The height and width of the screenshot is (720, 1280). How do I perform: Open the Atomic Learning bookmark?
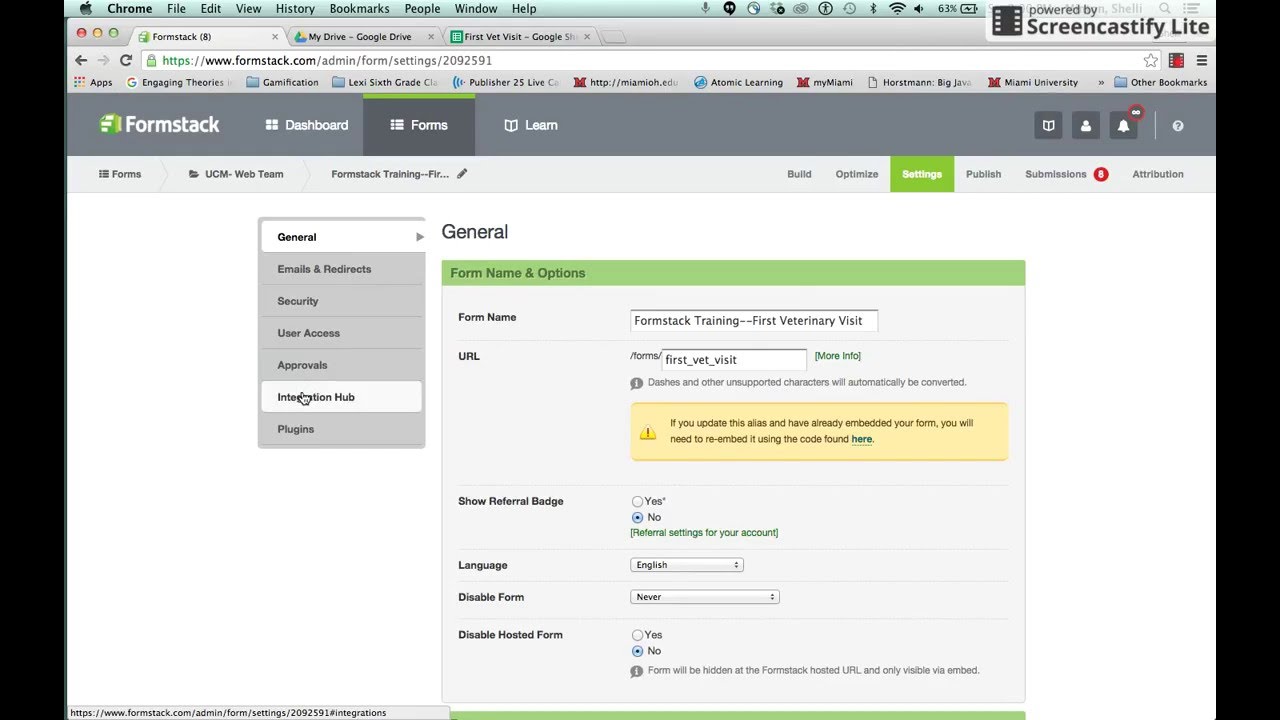click(x=738, y=82)
